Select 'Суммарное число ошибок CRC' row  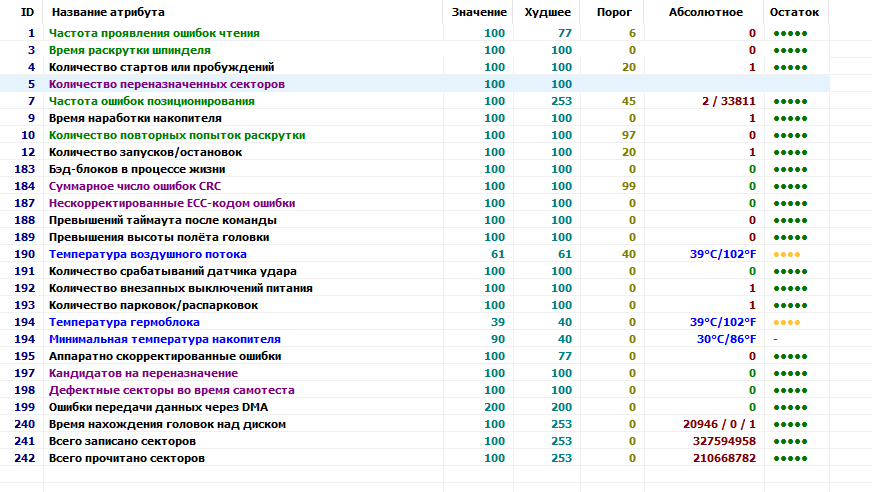coord(414,186)
